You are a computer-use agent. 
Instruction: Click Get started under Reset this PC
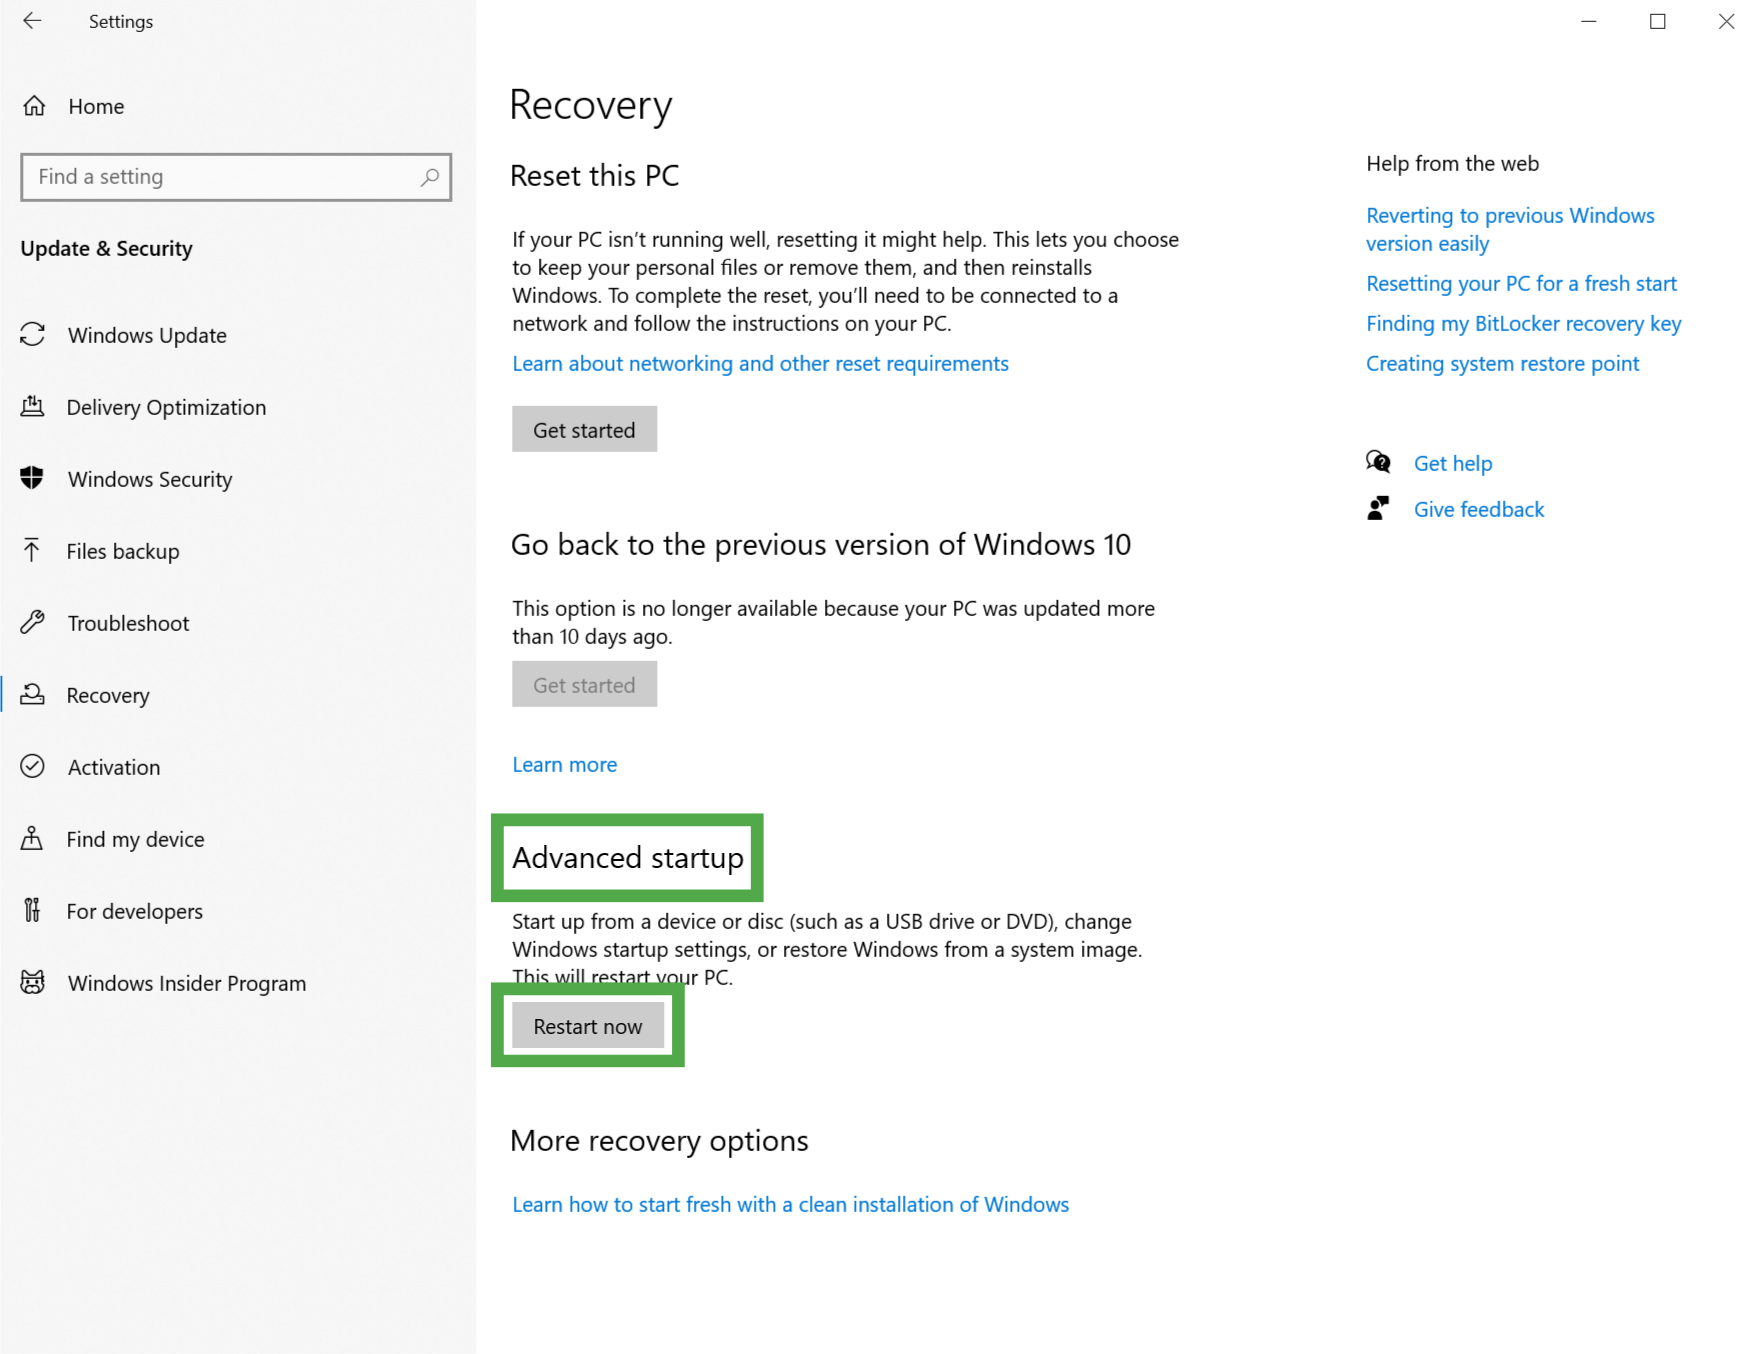tap(584, 429)
